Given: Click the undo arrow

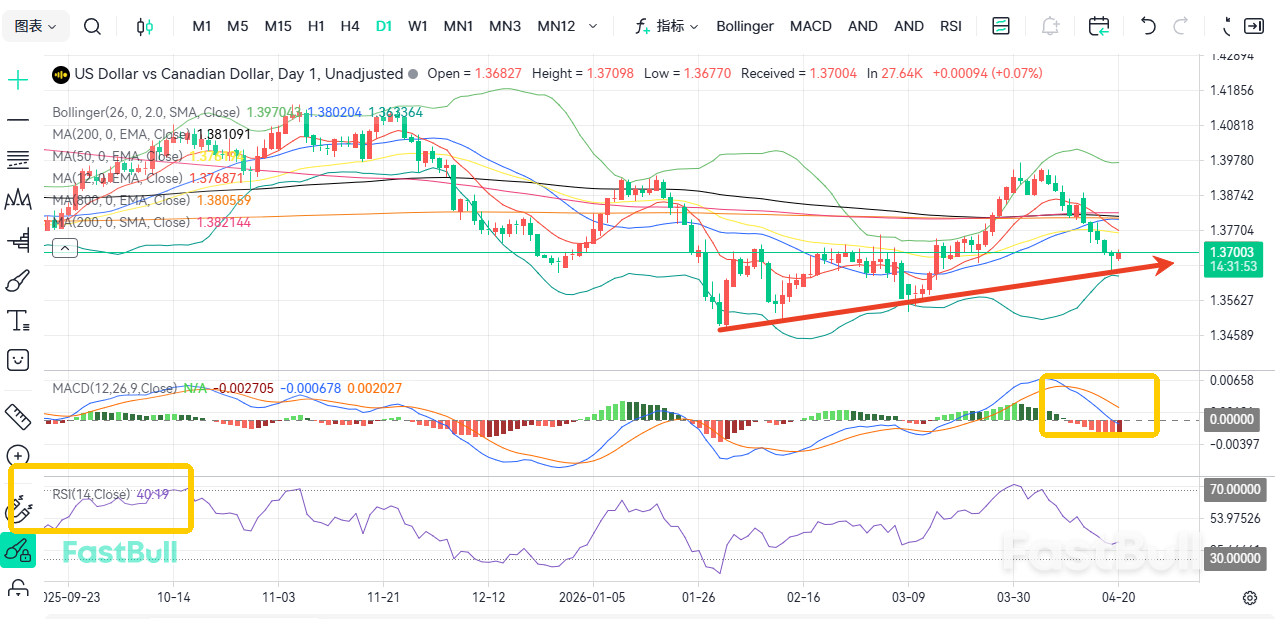Looking at the screenshot, I should 1148,26.
